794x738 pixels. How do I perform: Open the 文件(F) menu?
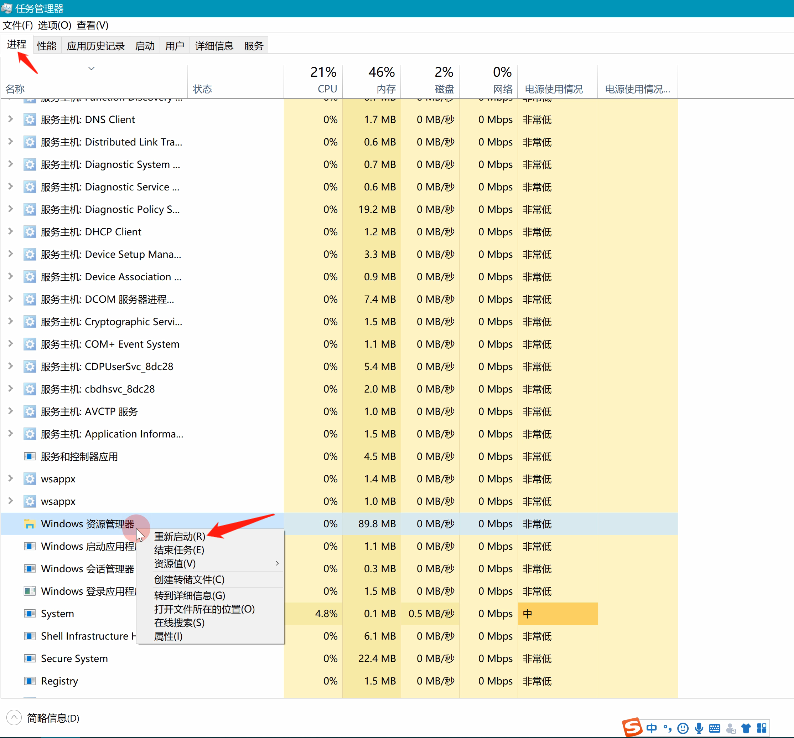pyautogui.click(x=18, y=25)
